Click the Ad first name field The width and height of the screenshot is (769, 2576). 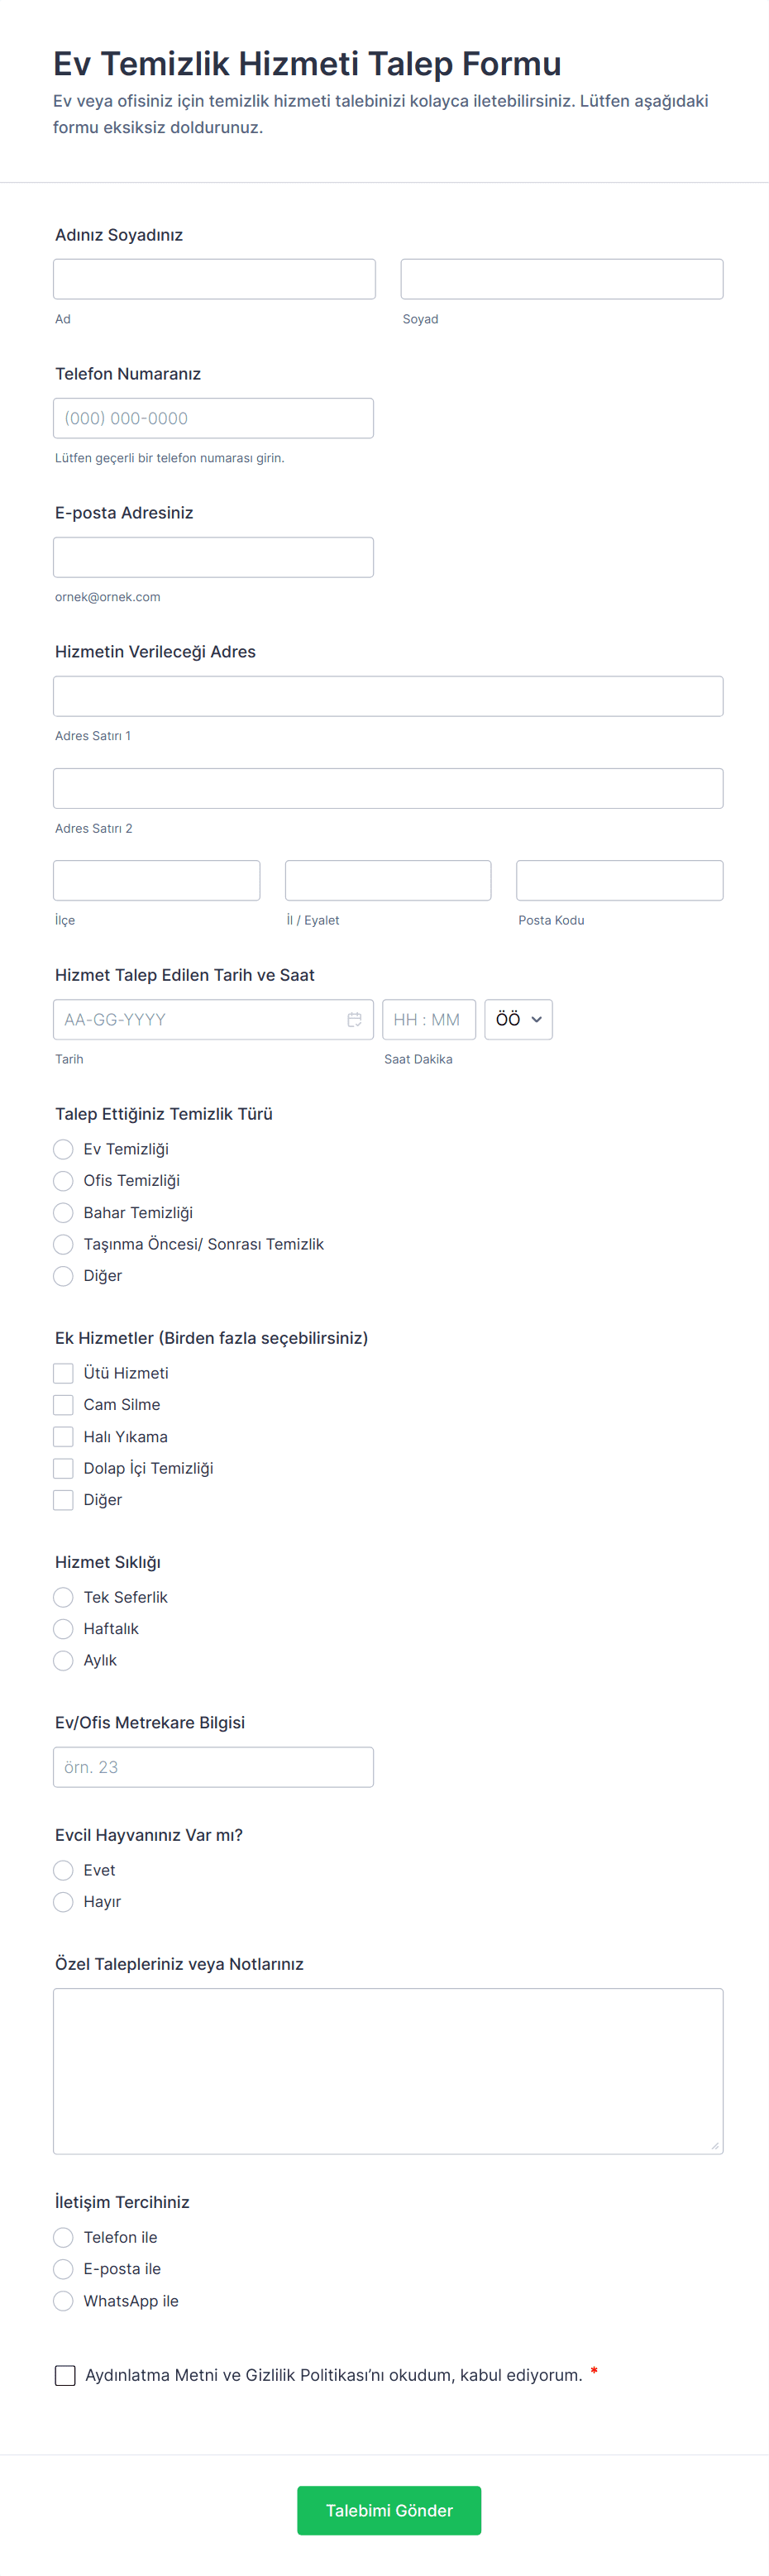(x=214, y=279)
